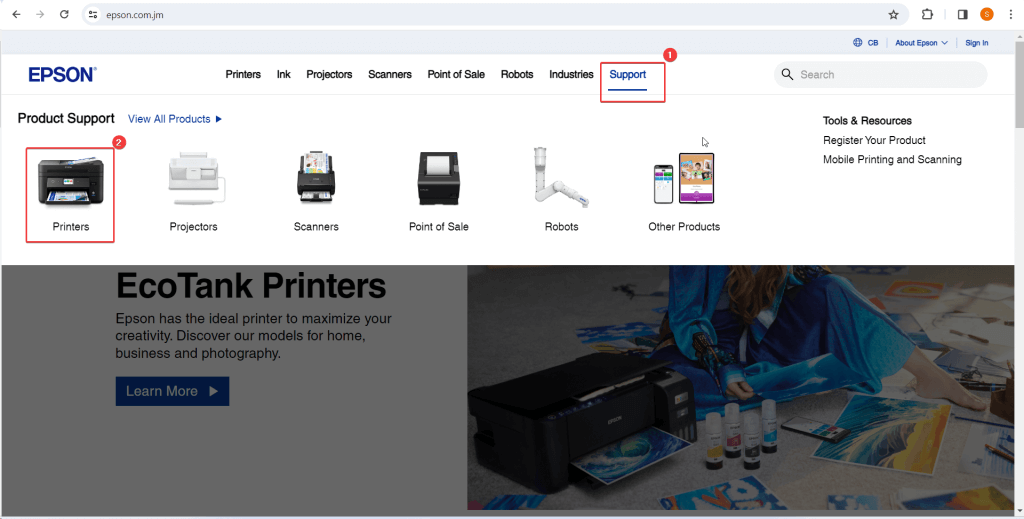The height and width of the screenshot is (519, 1024).
Task: Reload the page with refresh icon
Action: pyautogui.click(x=64, y=14)
